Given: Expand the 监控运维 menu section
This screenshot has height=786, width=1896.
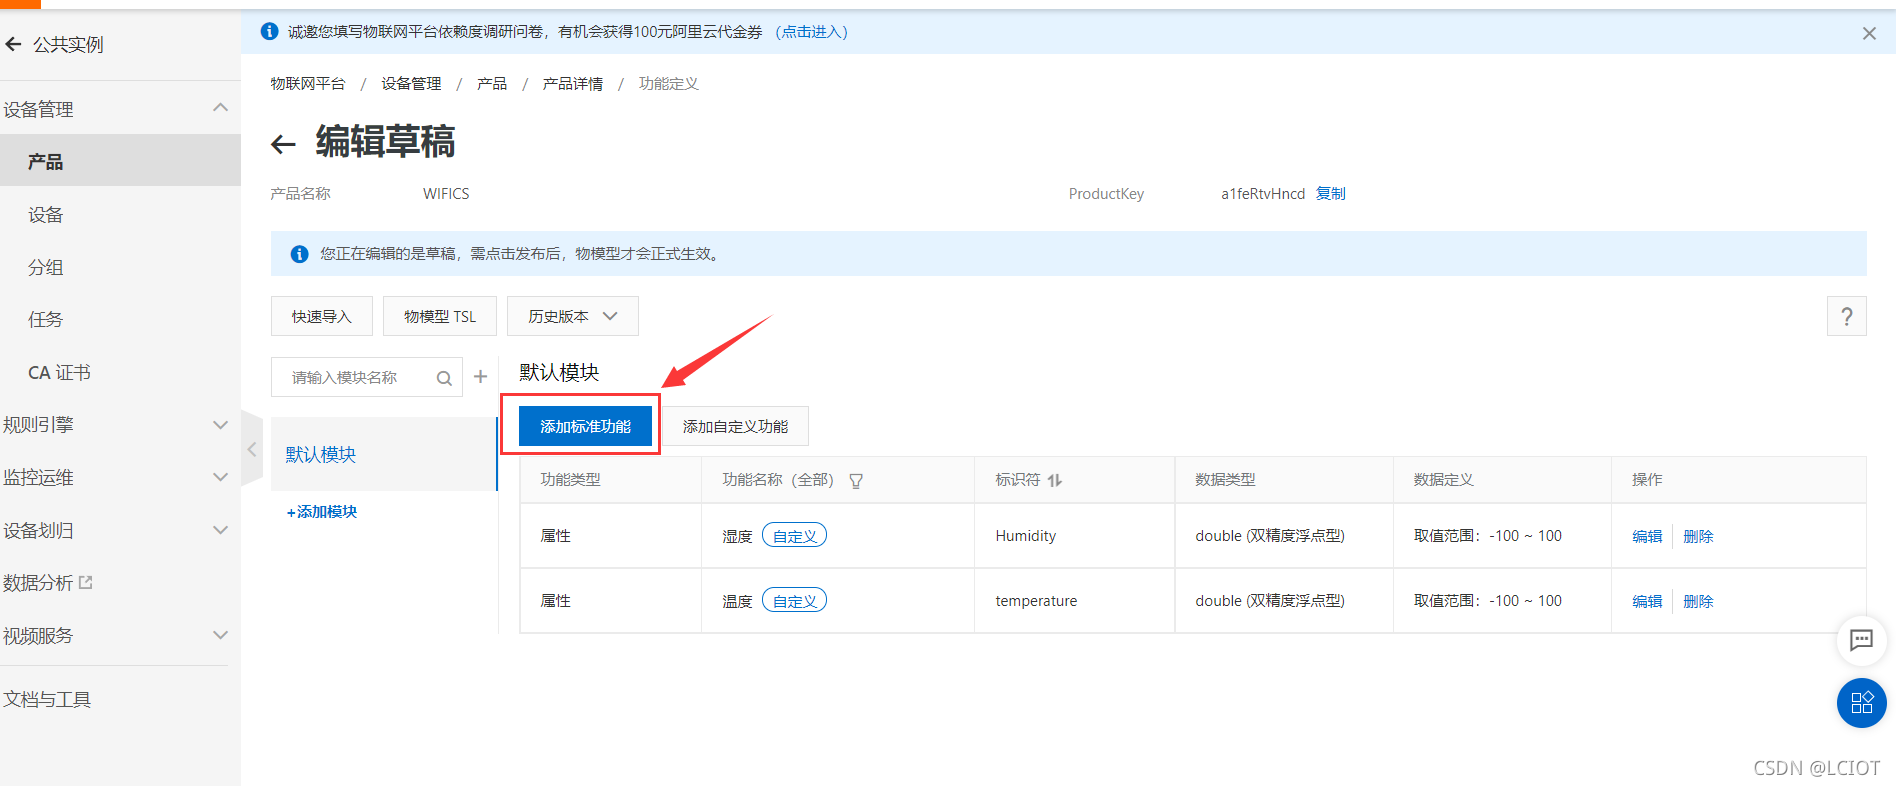Looking at the screenshot, I should (x=221, y=478).
